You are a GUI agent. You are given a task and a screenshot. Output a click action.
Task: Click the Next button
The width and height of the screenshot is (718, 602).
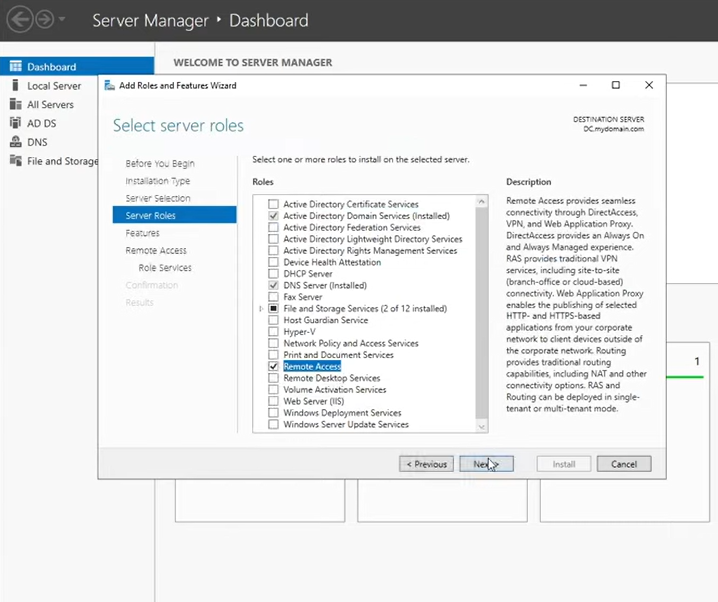(486, 464)
